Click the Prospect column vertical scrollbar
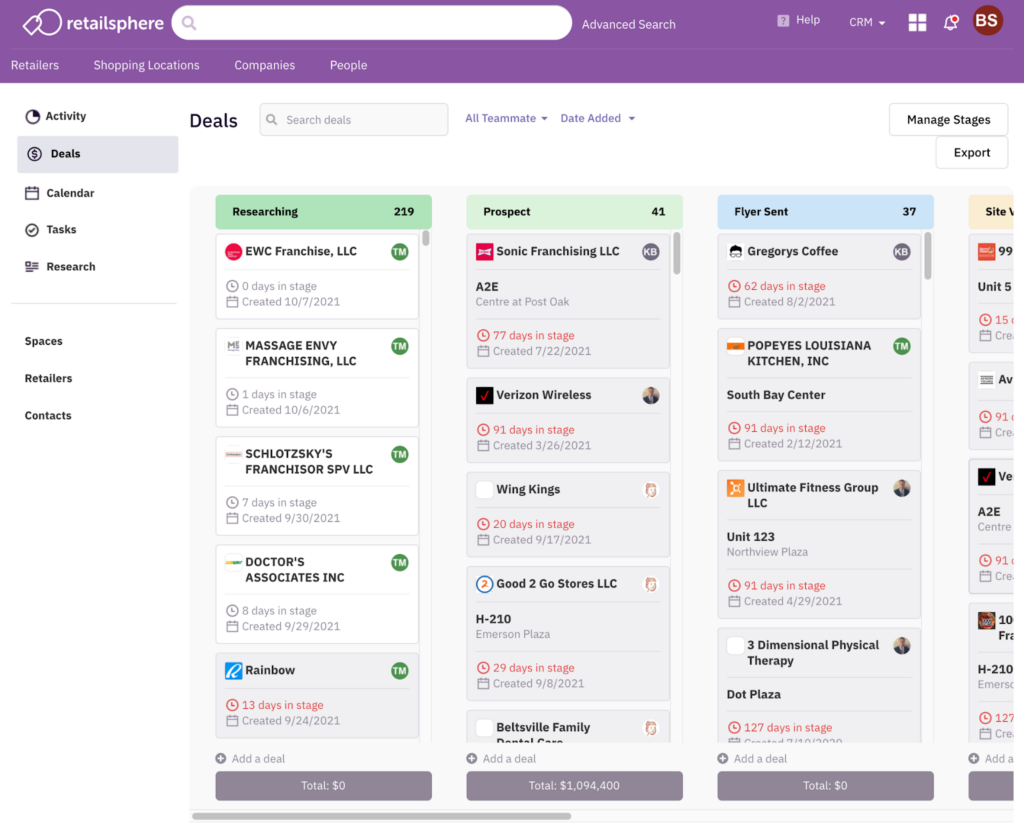Viewport: 1024px width, 826px height. click(x=677, y=253)
